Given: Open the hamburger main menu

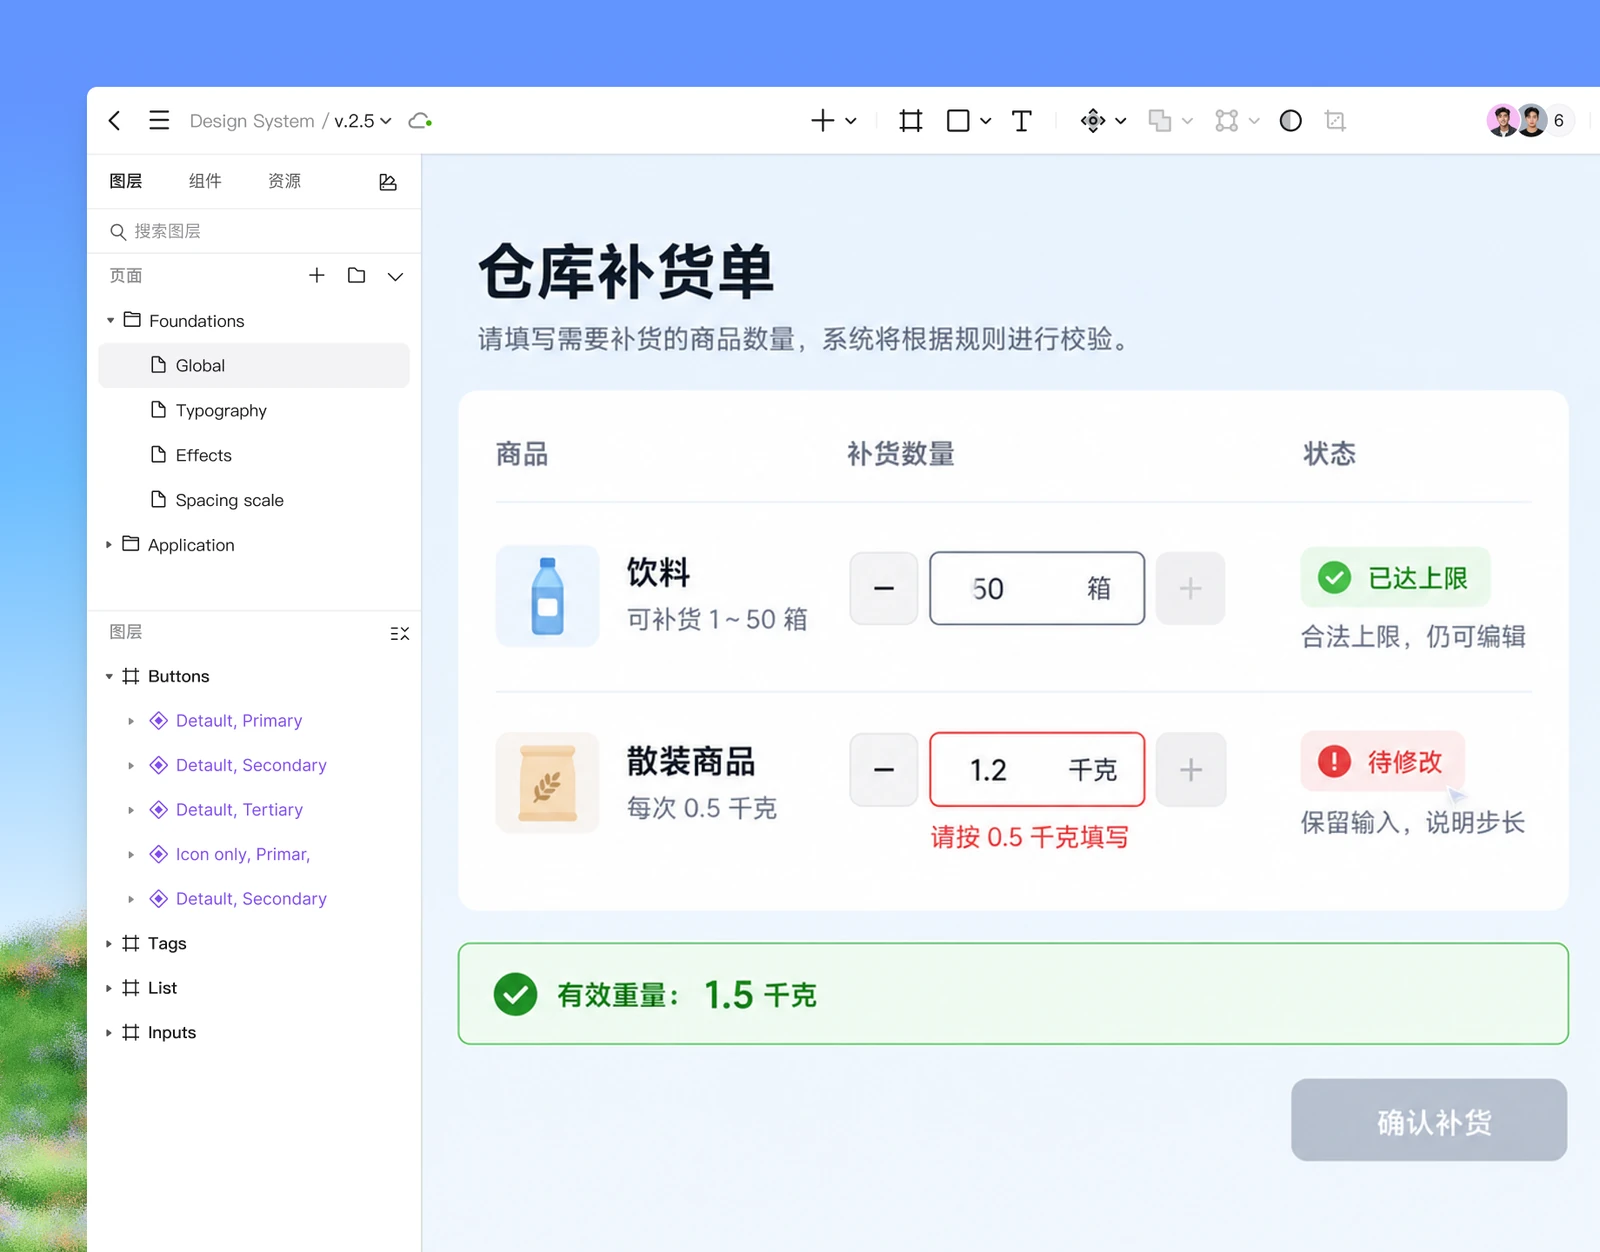Looking at the screenshot, I should (x=159, y=121).
